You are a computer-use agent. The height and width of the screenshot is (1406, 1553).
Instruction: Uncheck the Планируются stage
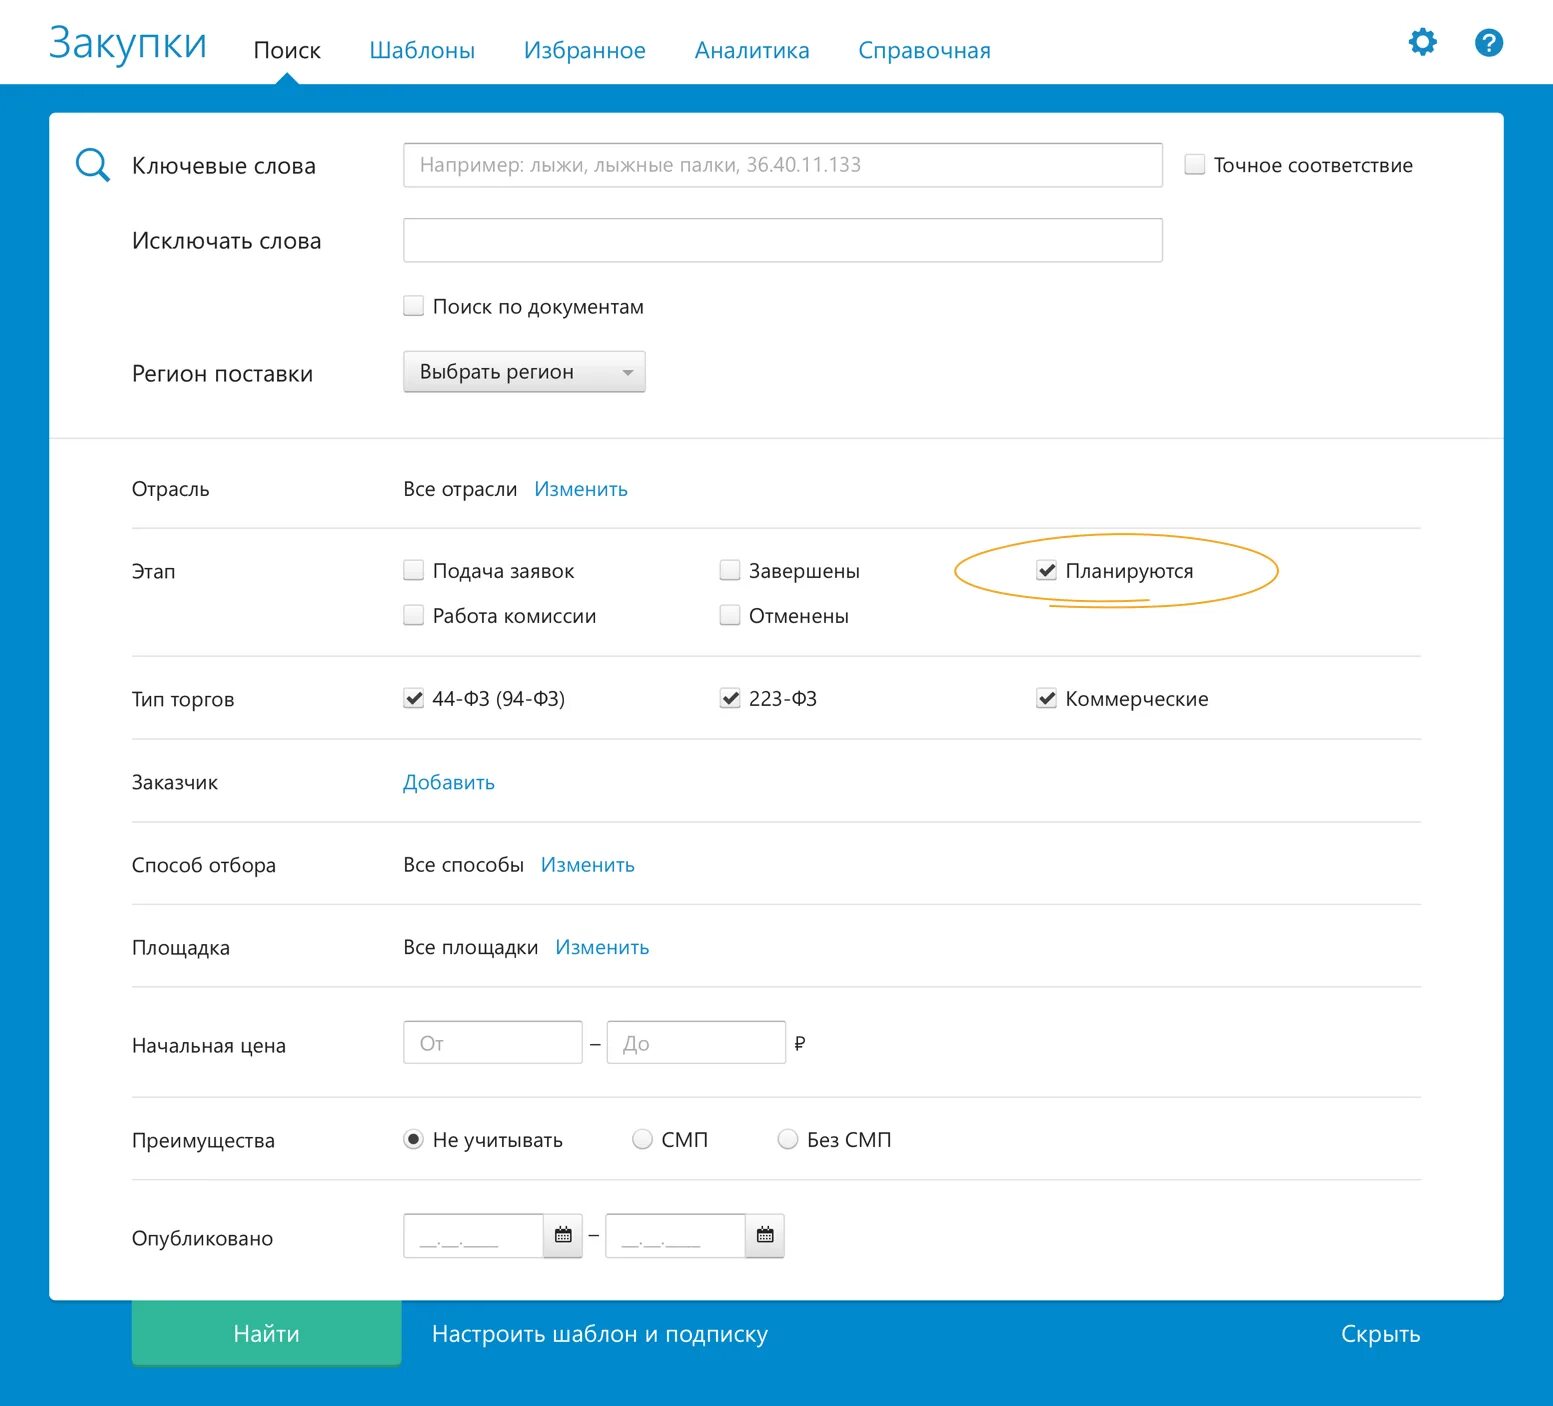click(x=1046, y=571)
